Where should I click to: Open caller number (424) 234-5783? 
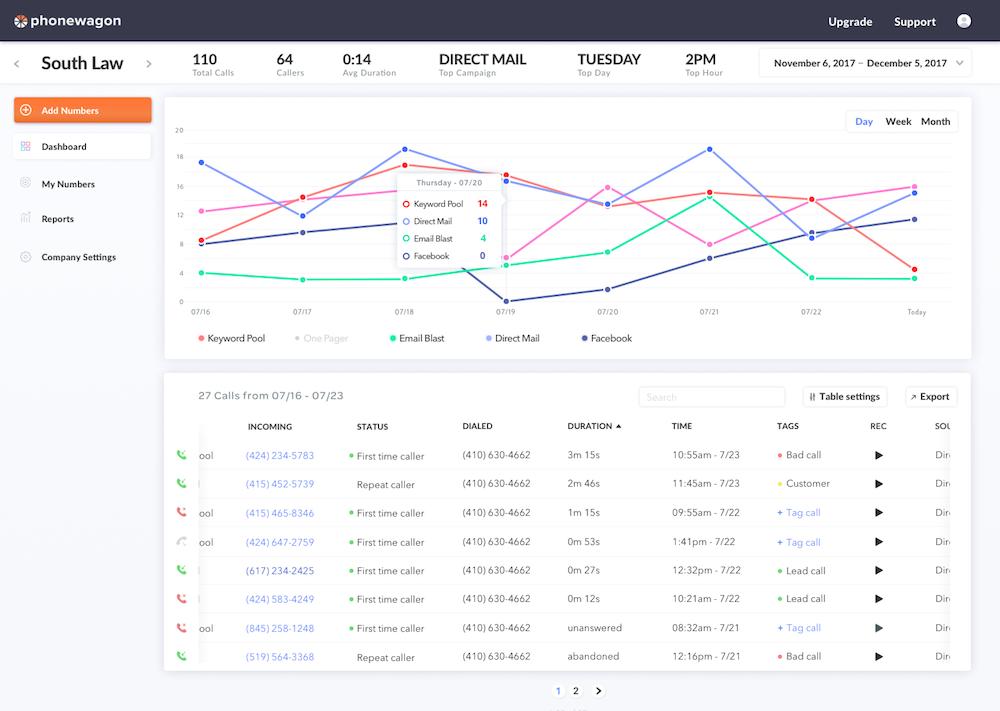(x=280, y=455)
